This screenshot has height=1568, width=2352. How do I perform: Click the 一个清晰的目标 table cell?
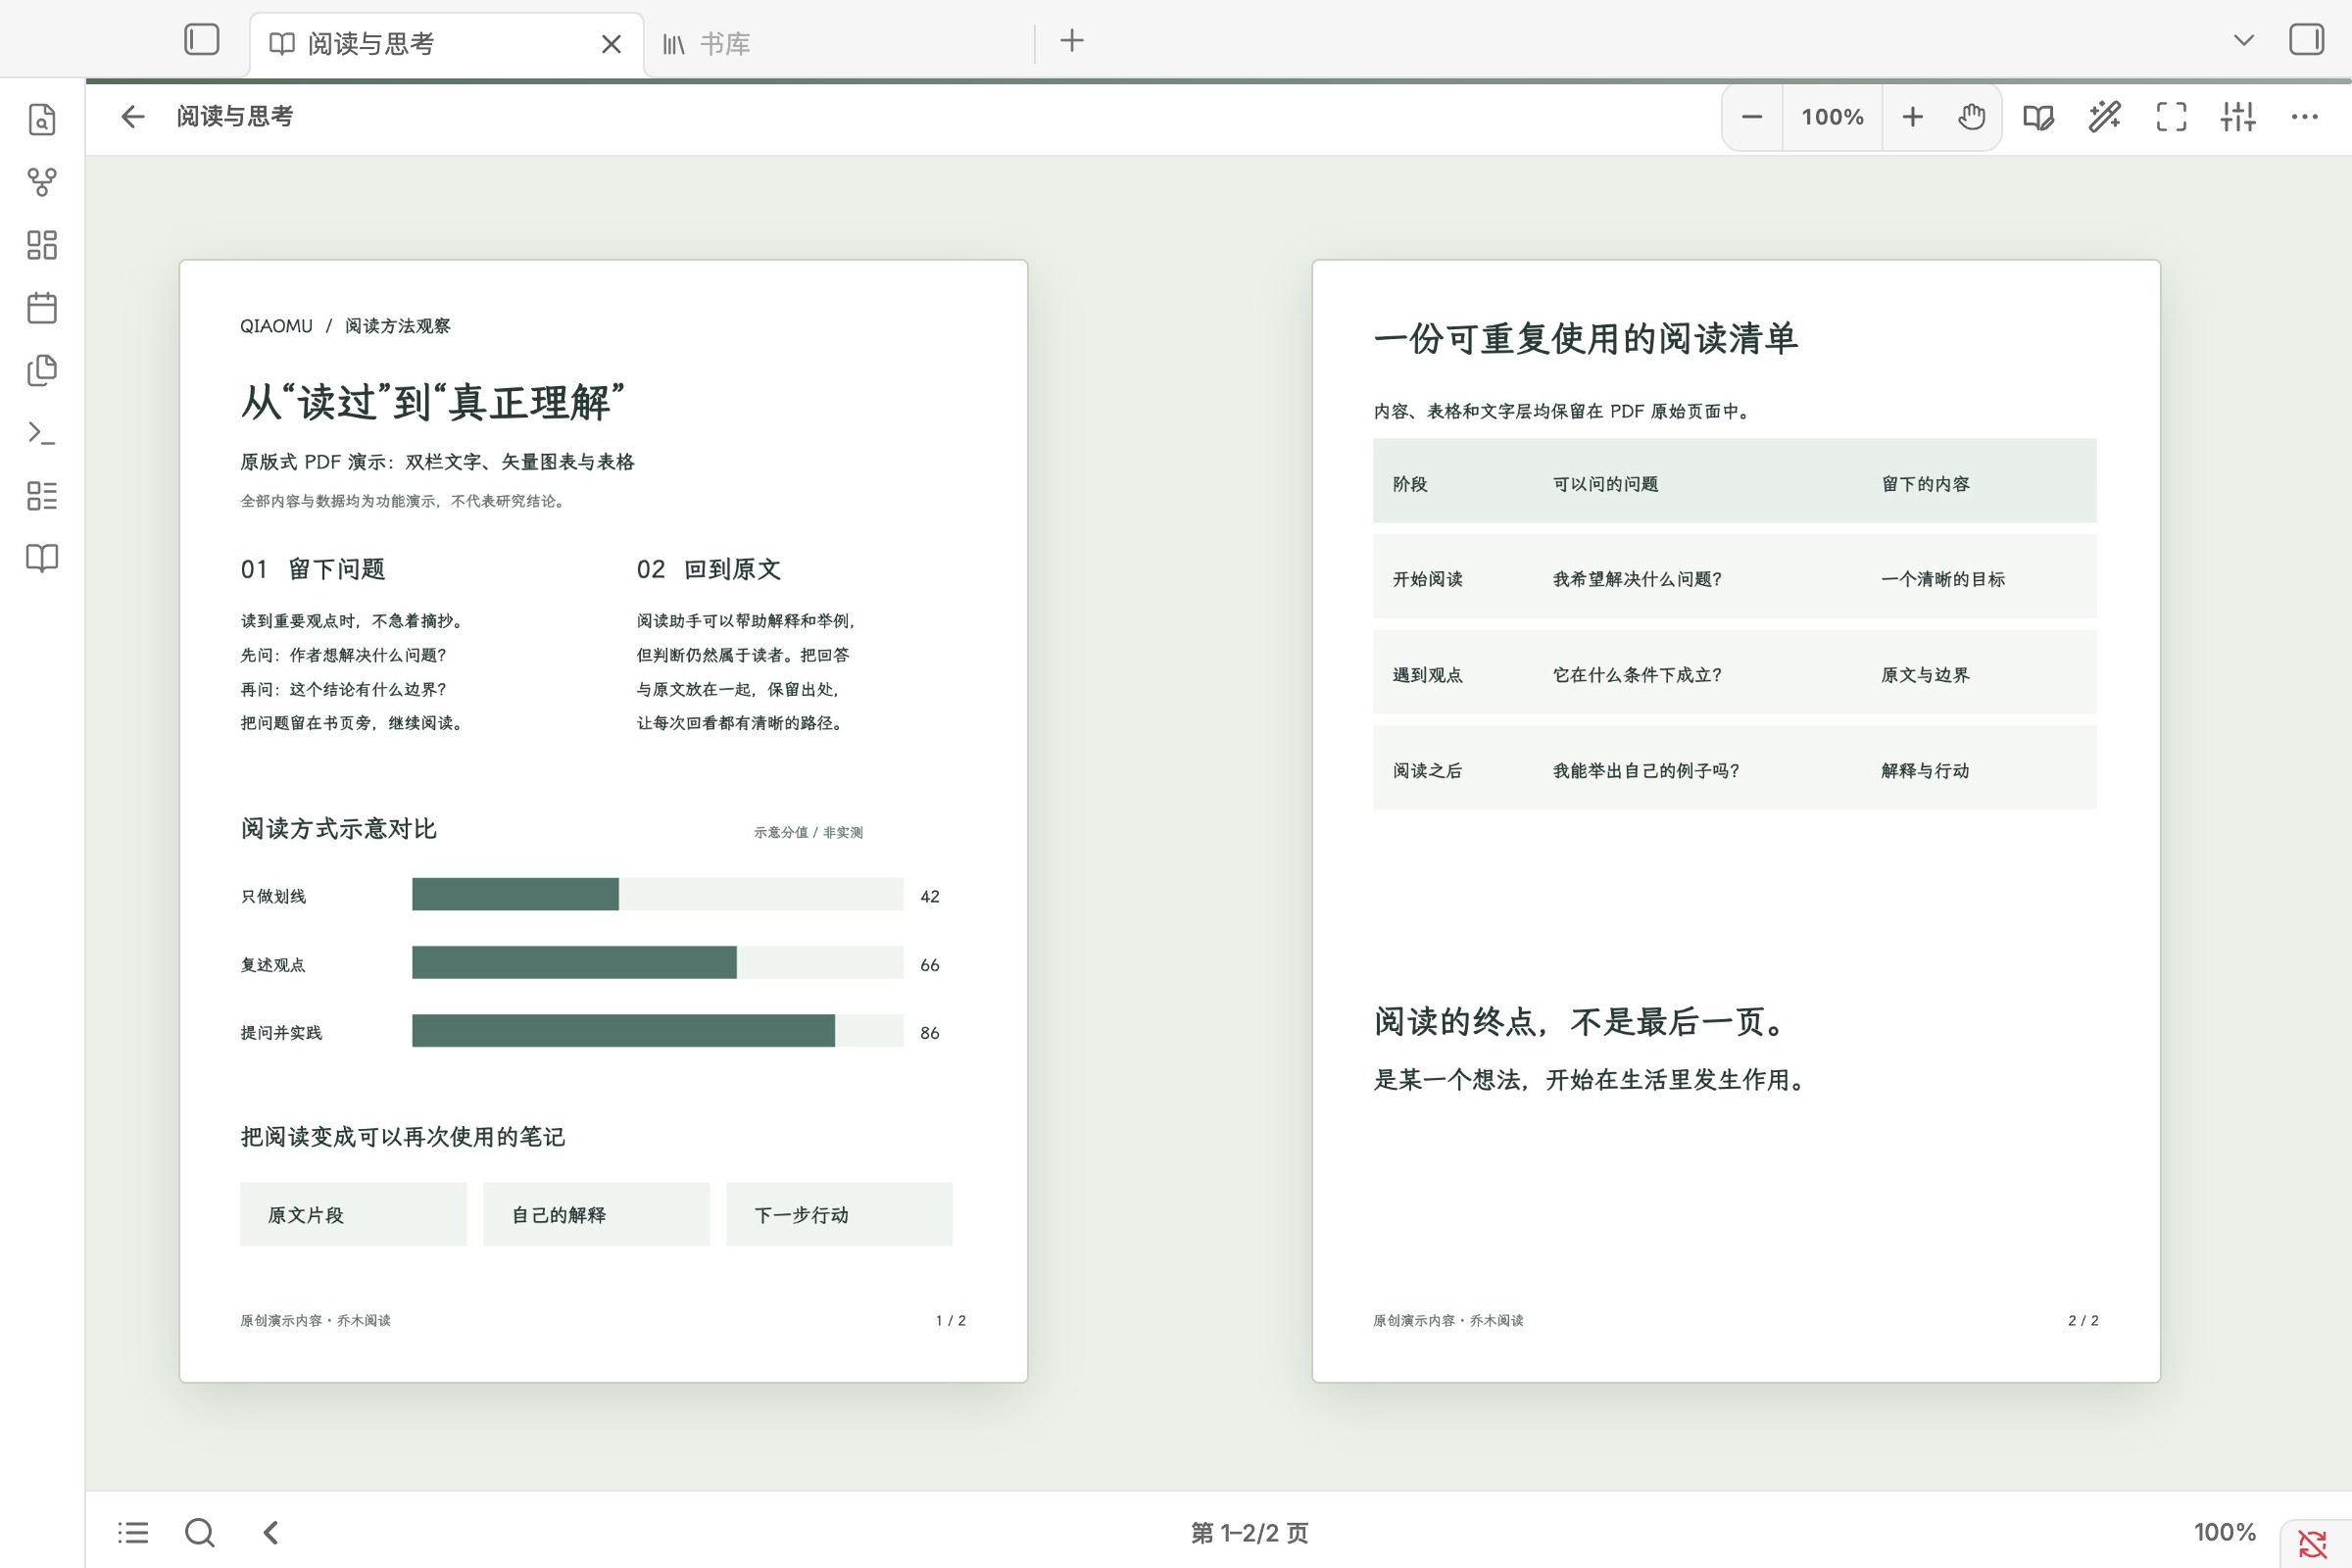(x=1942, y=579)
